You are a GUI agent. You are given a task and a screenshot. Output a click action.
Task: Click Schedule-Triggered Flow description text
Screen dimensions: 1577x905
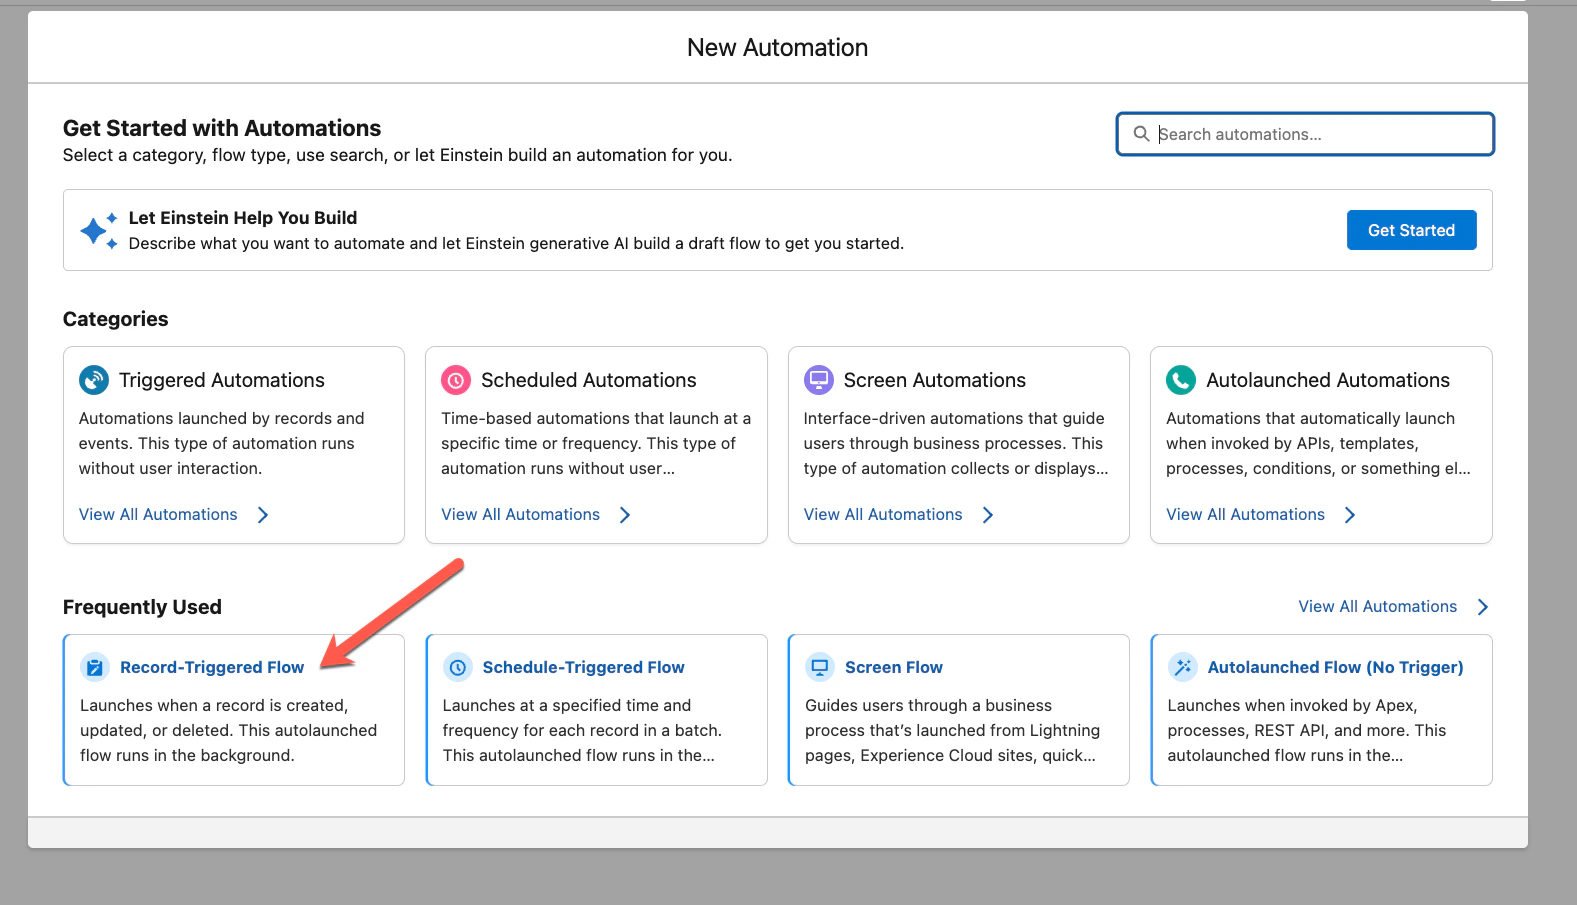(x=582, y=730)
